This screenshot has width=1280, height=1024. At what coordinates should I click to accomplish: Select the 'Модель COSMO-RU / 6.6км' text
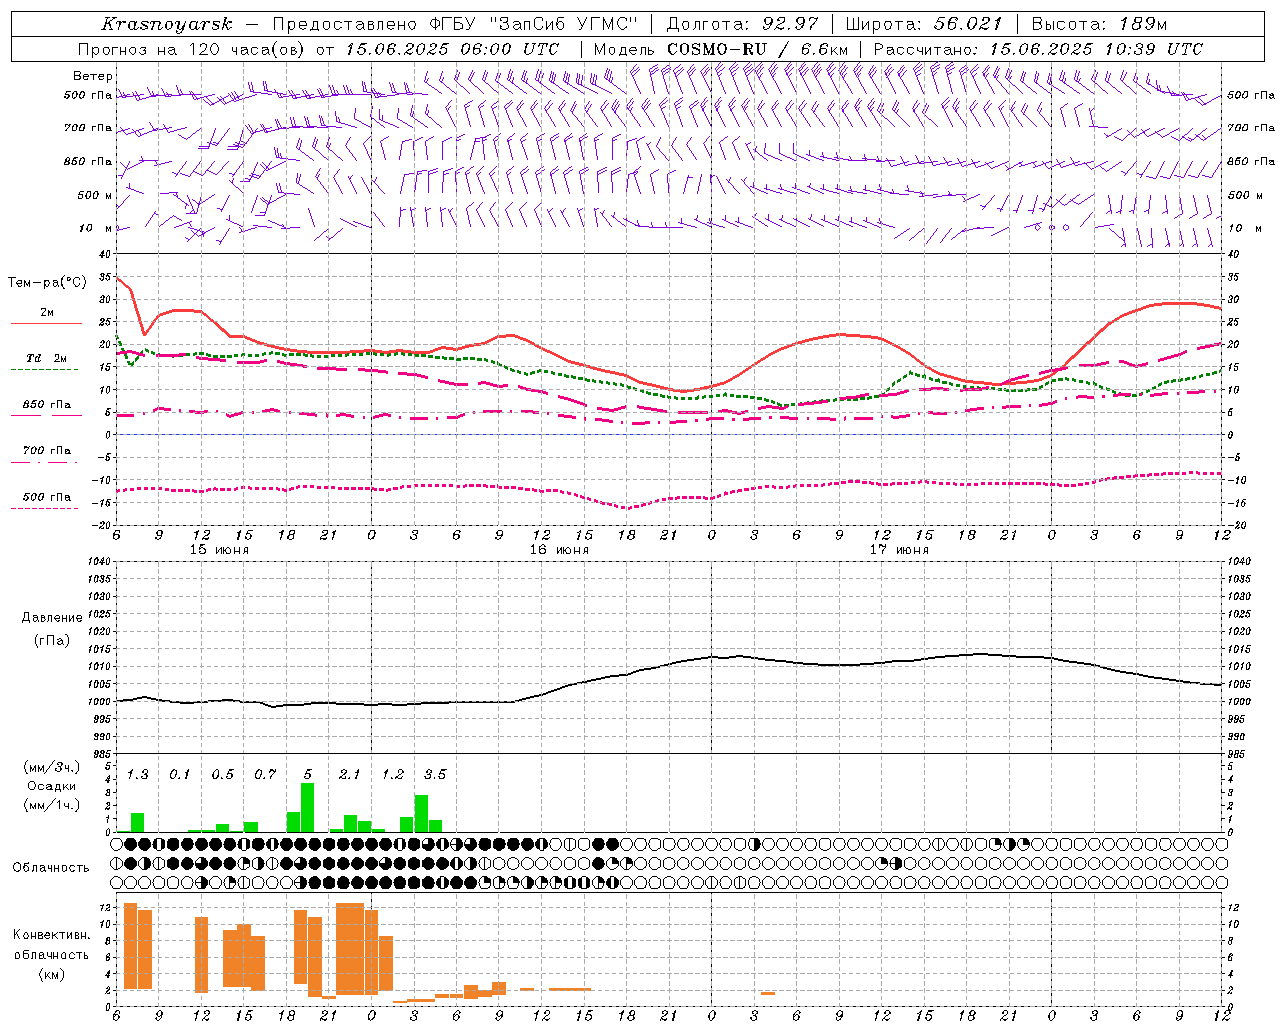pos(721,49)
